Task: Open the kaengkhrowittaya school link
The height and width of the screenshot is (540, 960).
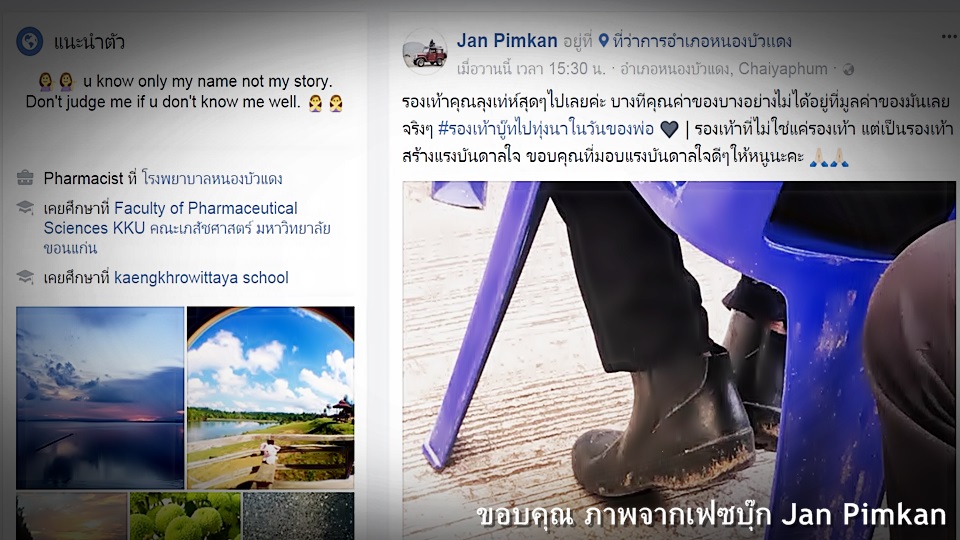Action: click(201, 277)
